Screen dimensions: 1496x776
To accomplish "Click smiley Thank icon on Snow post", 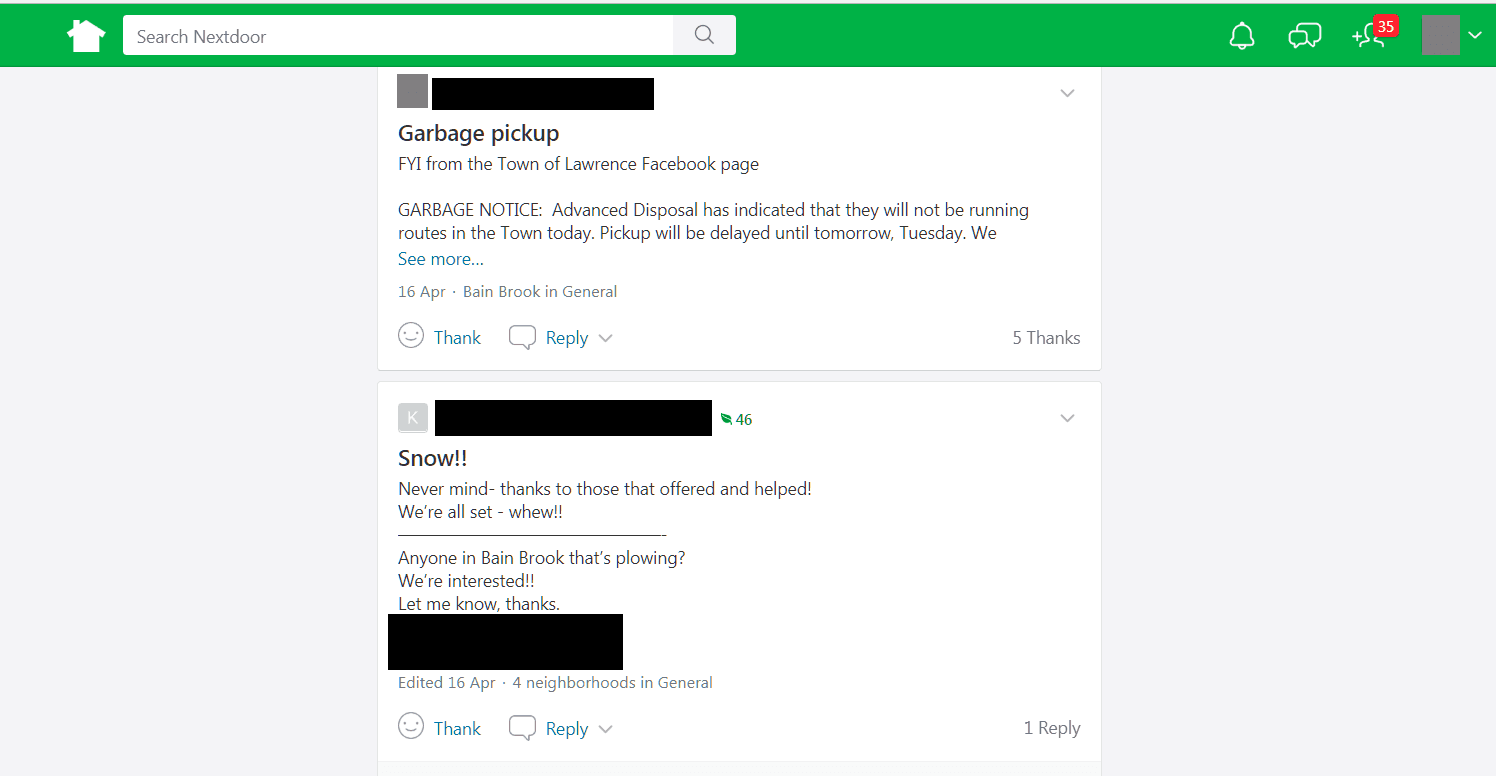I will click(x=411, y=727).
